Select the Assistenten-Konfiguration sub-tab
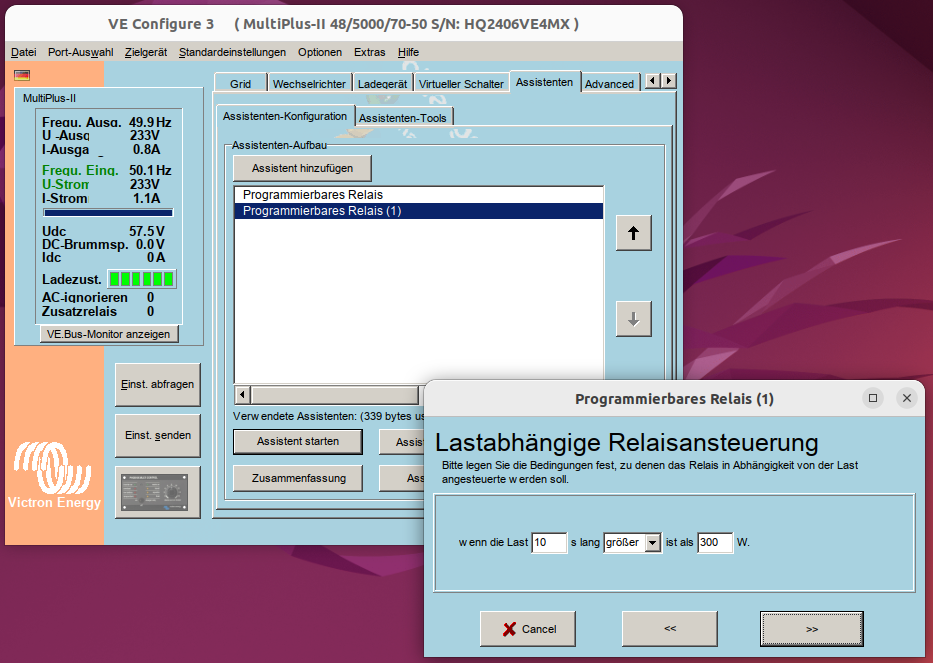 (285, 116)
